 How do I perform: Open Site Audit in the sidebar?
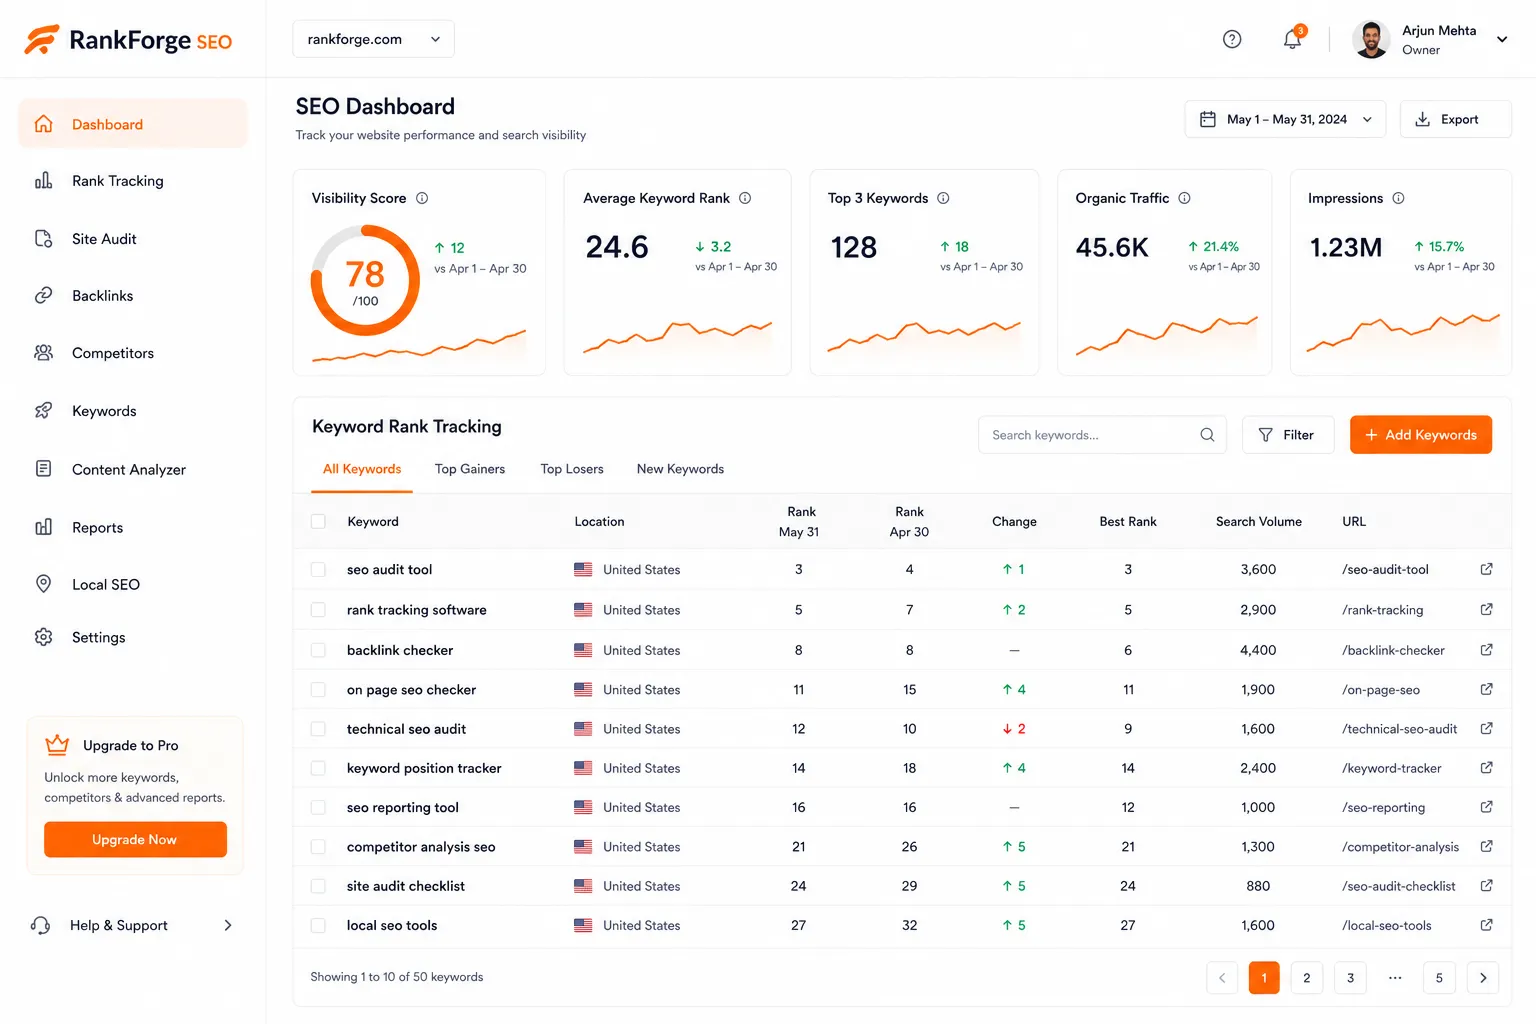point(133,239)
